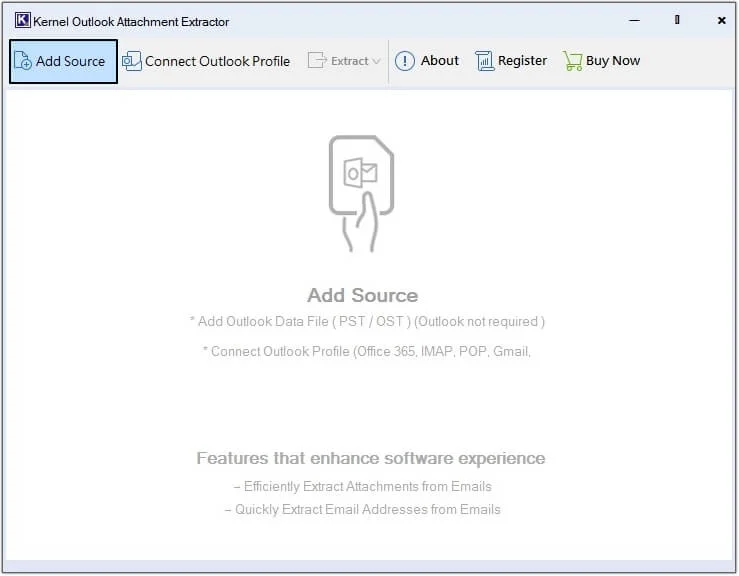
Task: Click 'Features that enhance software experience' heading
Action: tap(370, 458)
